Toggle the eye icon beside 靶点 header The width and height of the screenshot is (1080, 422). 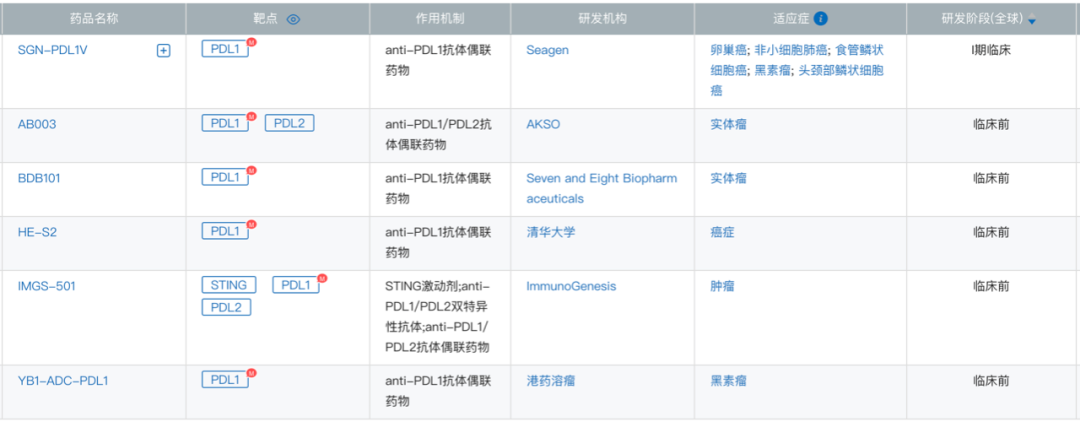point(293,19)
